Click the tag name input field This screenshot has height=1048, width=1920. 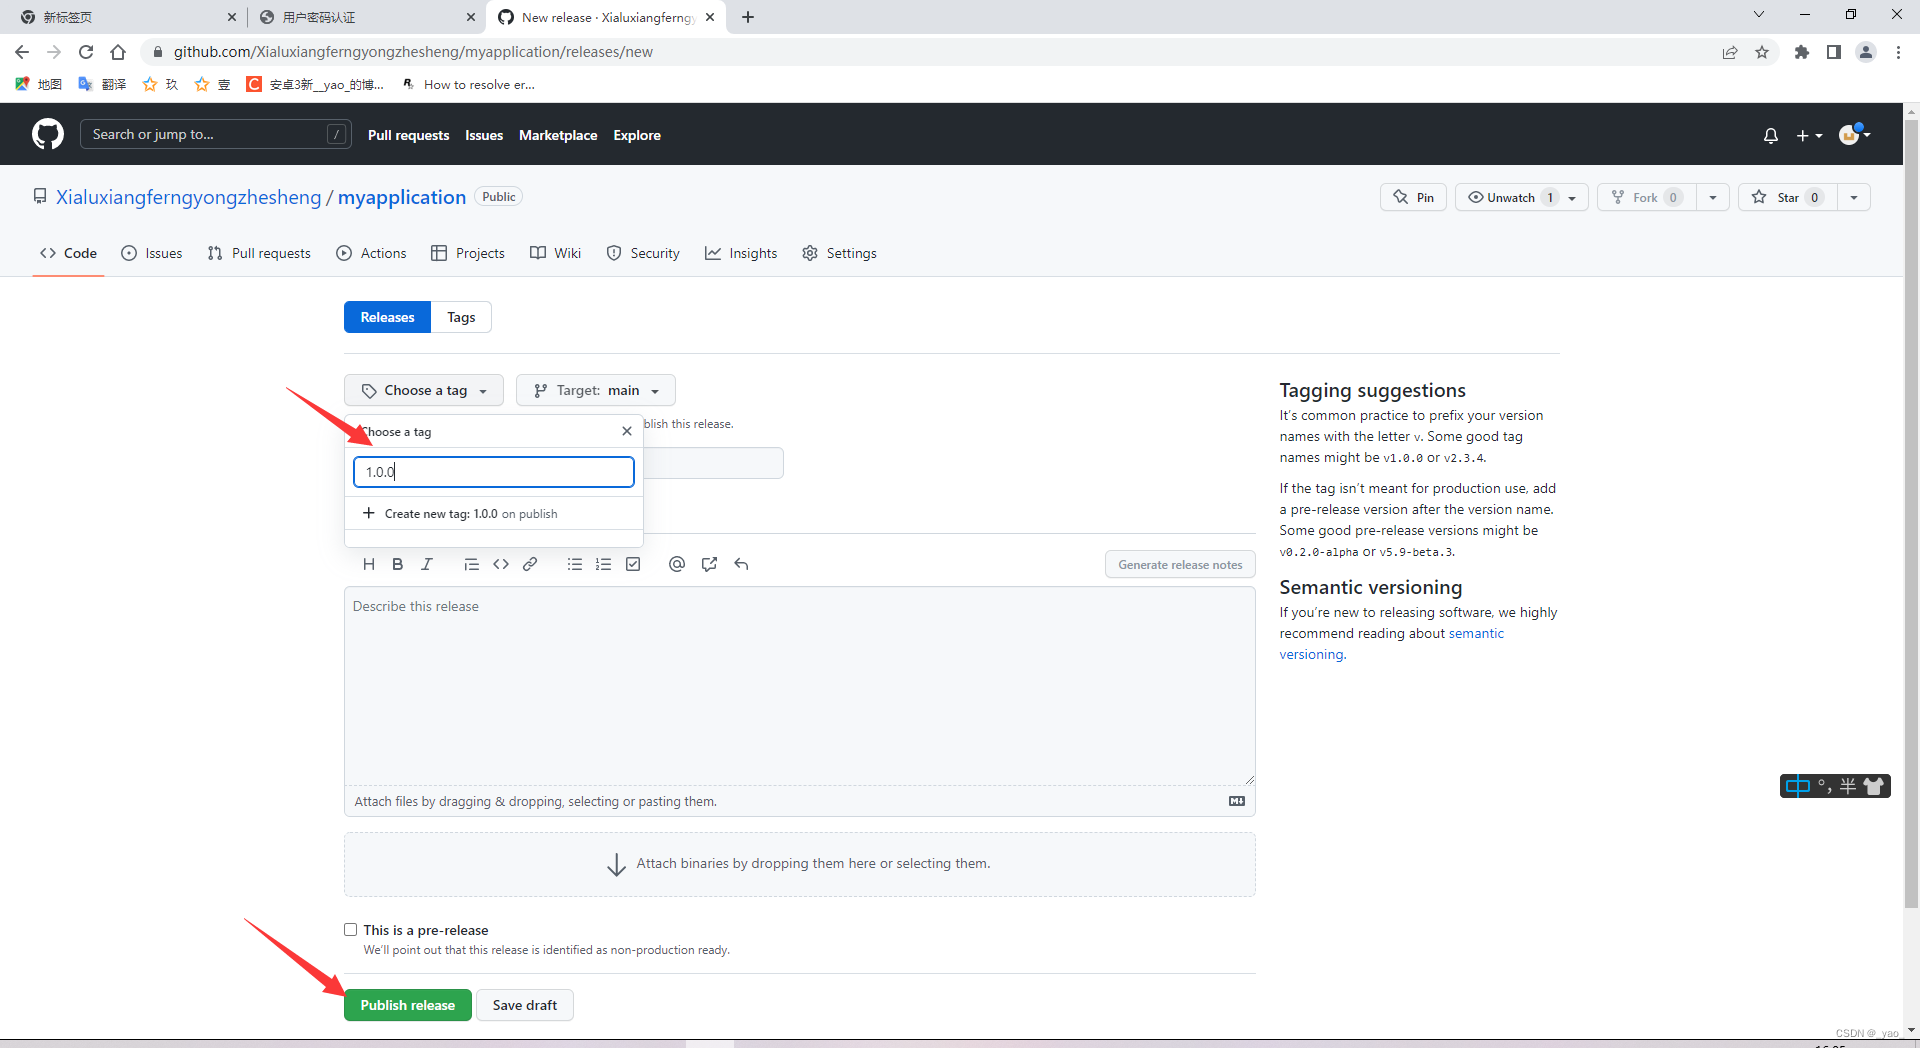pyautogui.click(x=494, y=472)
